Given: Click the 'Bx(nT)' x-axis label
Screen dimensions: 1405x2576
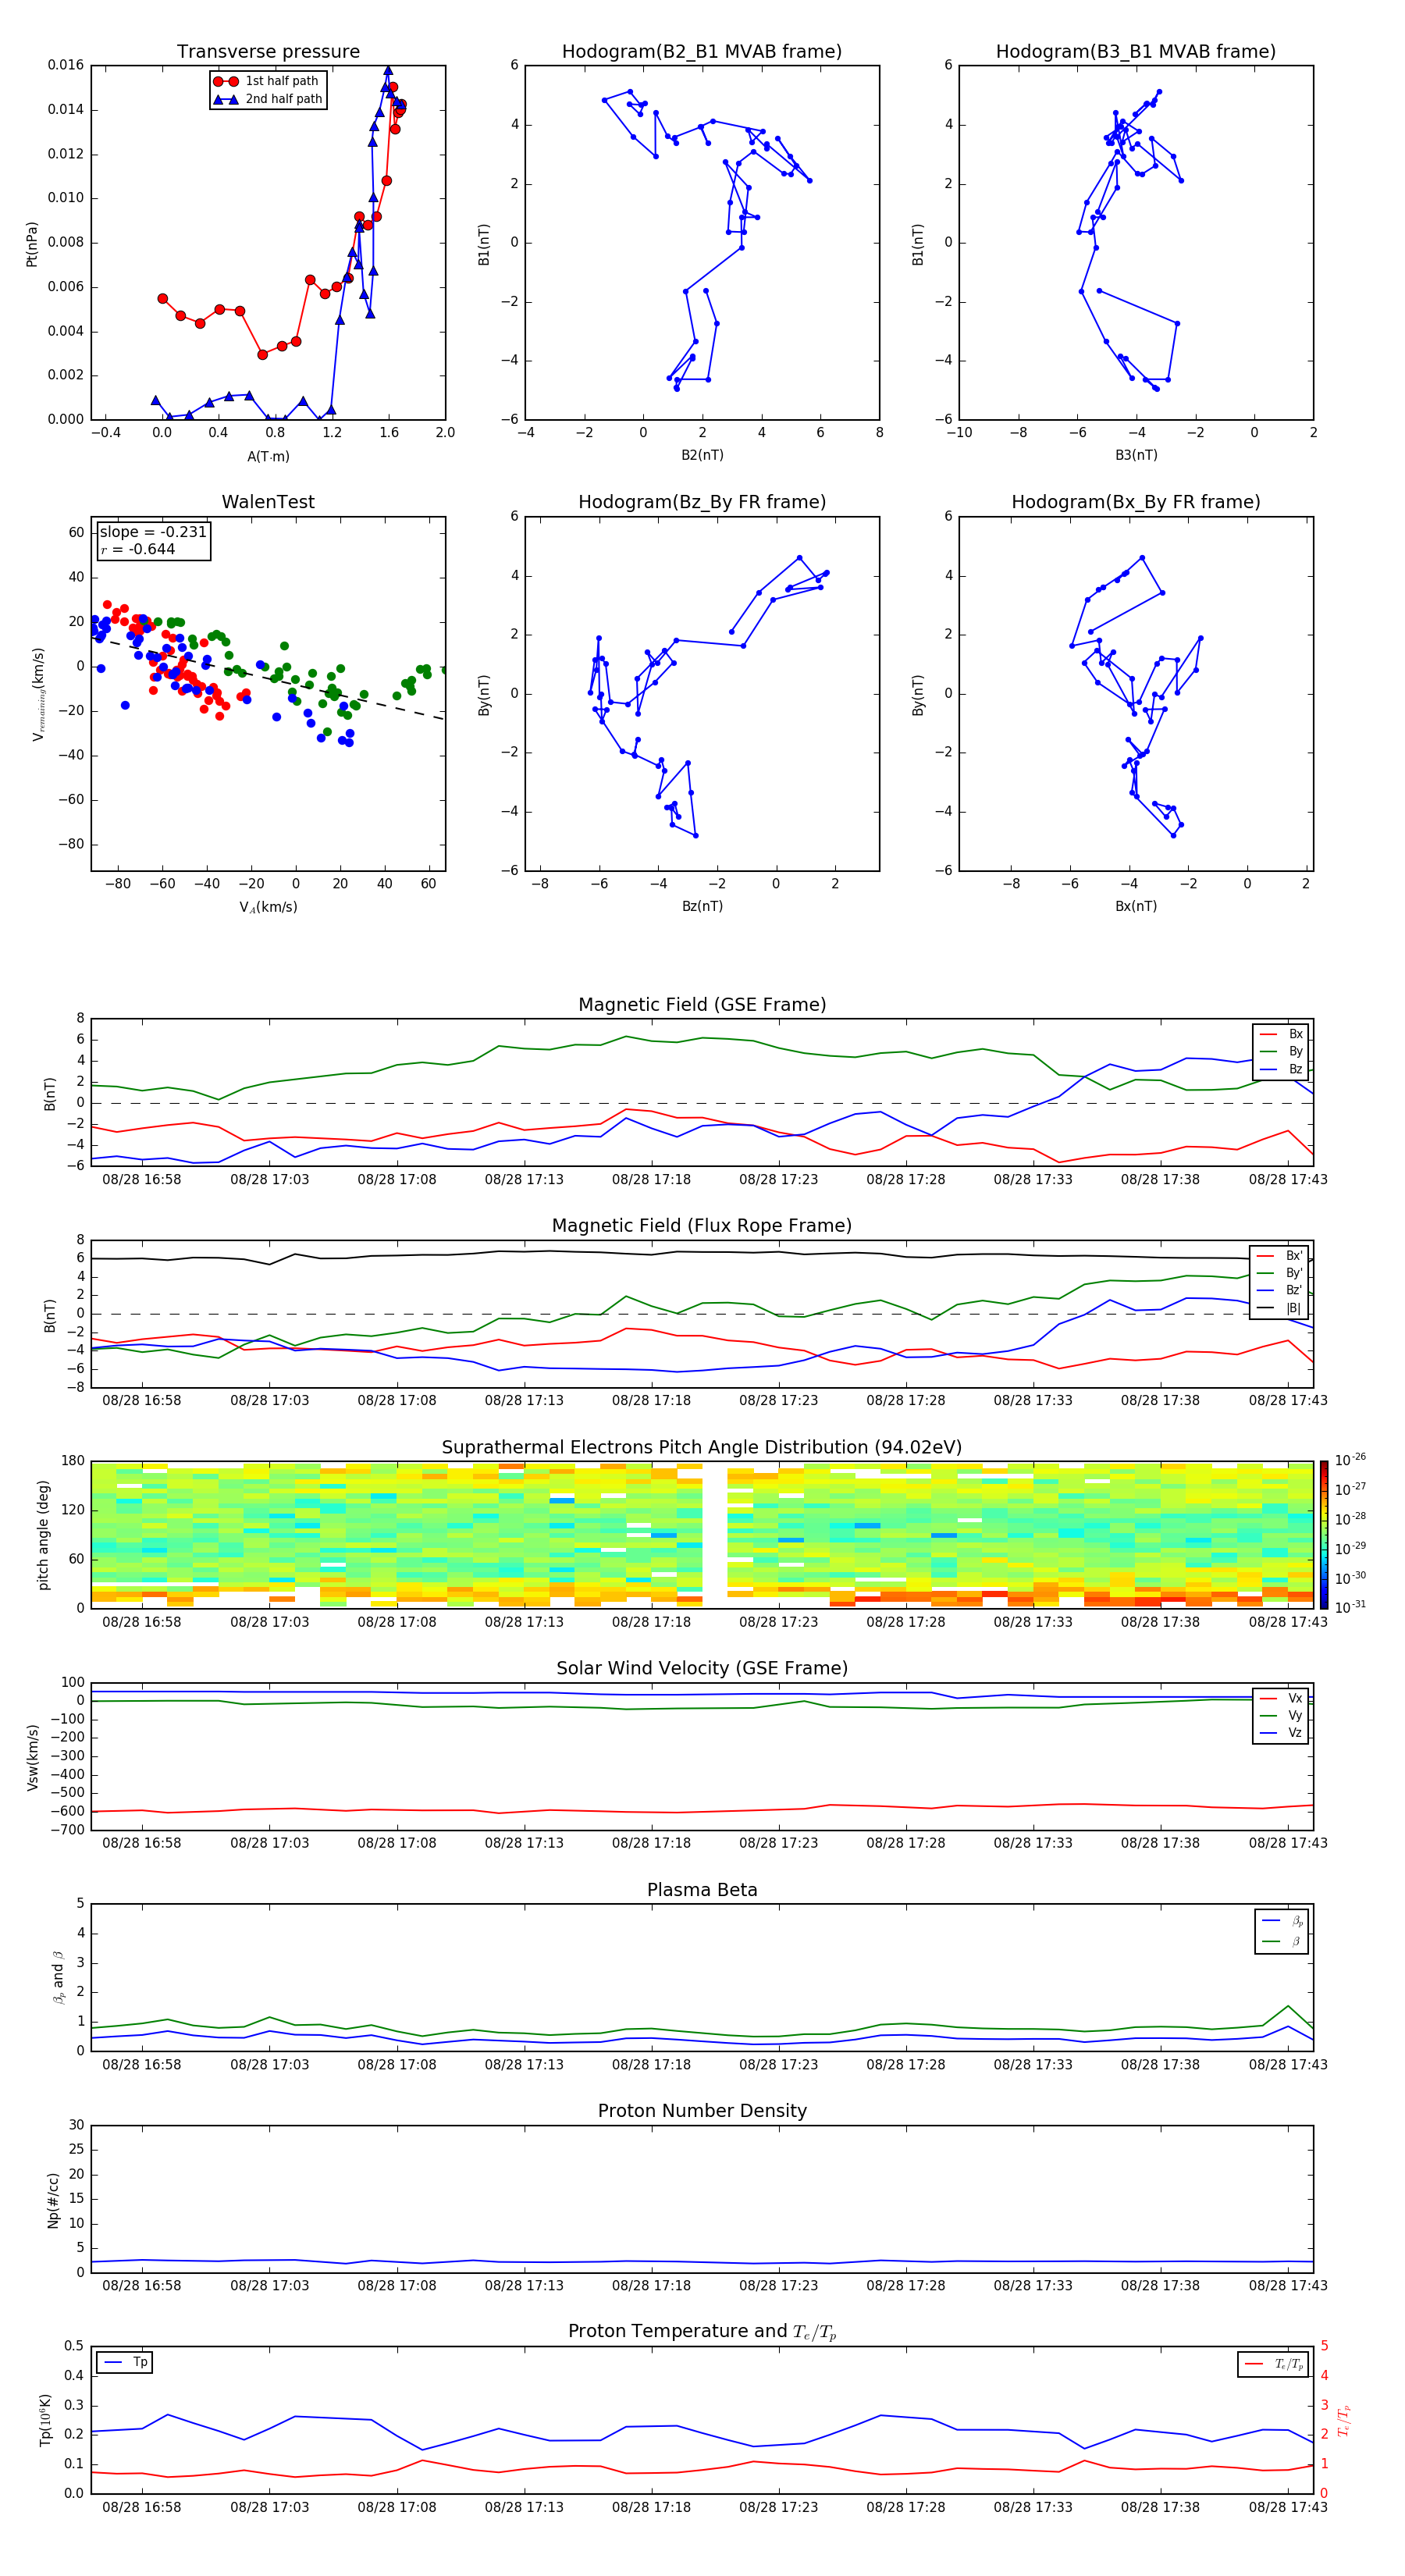Looking at the screenshot, I should point(1136,906).
